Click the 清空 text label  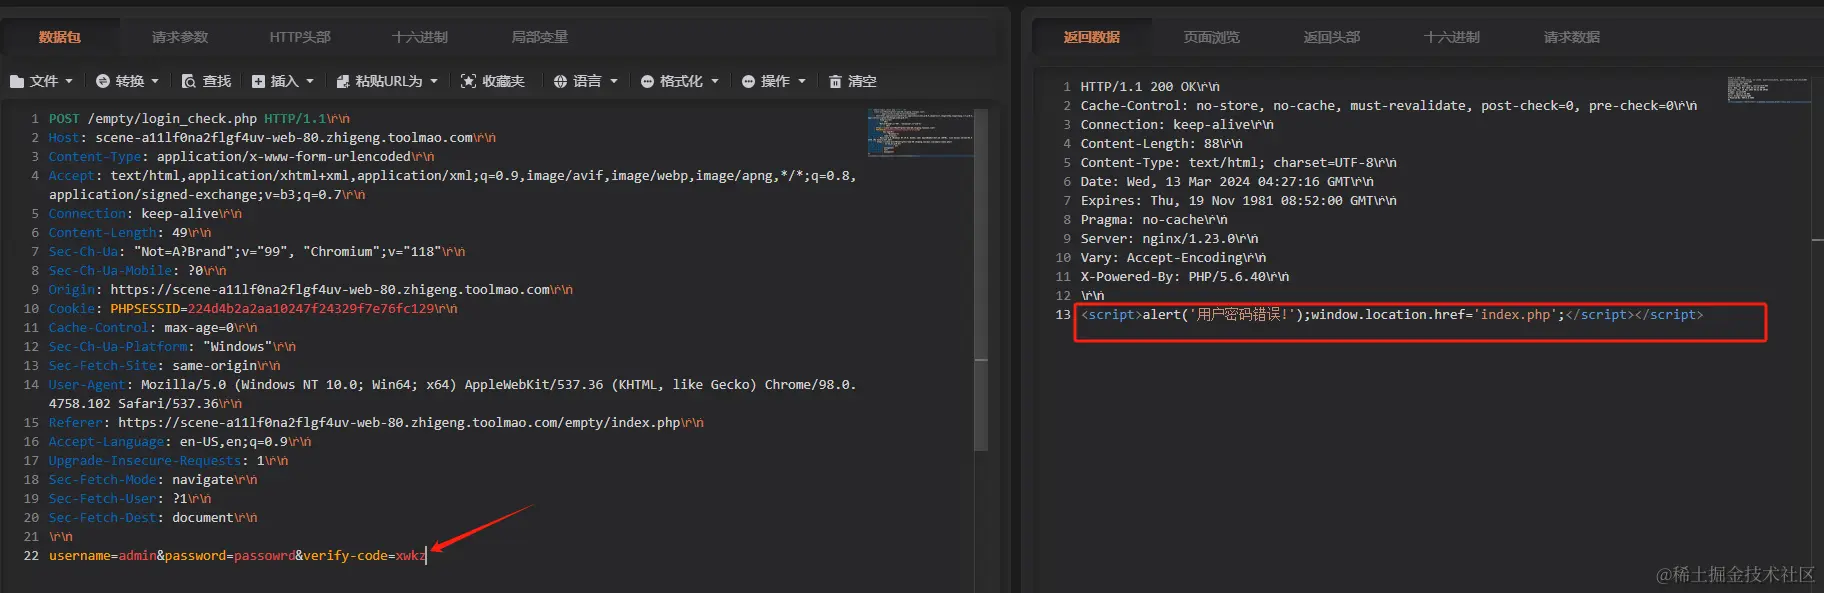pos(862,81)
